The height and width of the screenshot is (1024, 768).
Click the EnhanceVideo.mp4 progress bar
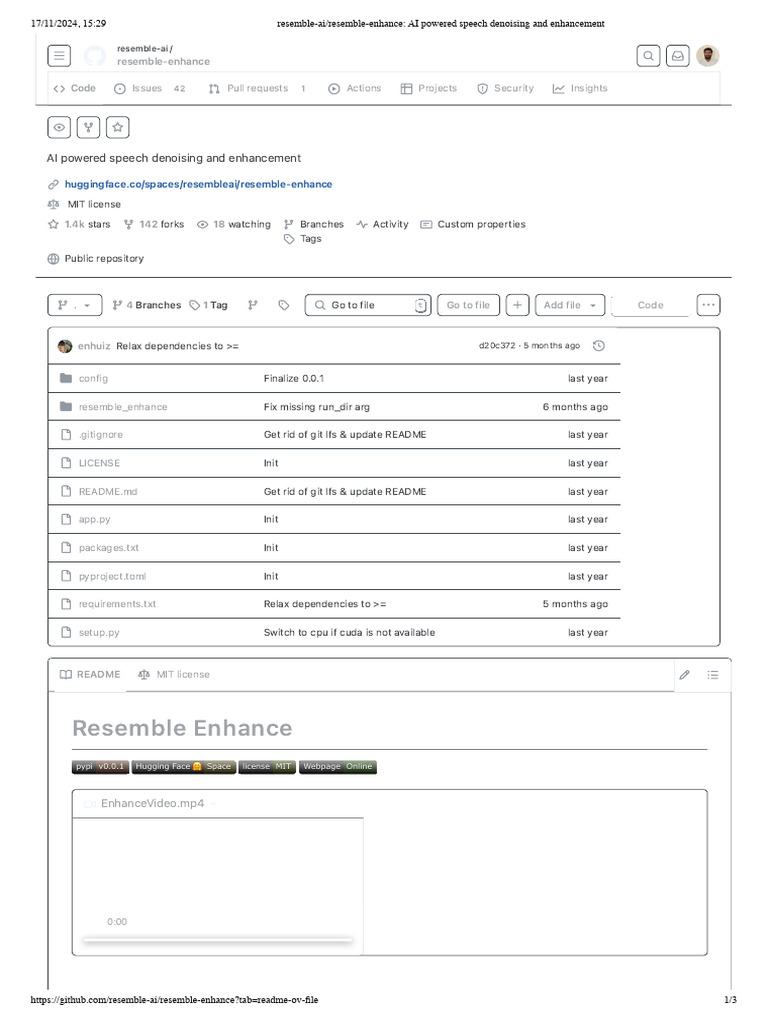click(217, 940)
